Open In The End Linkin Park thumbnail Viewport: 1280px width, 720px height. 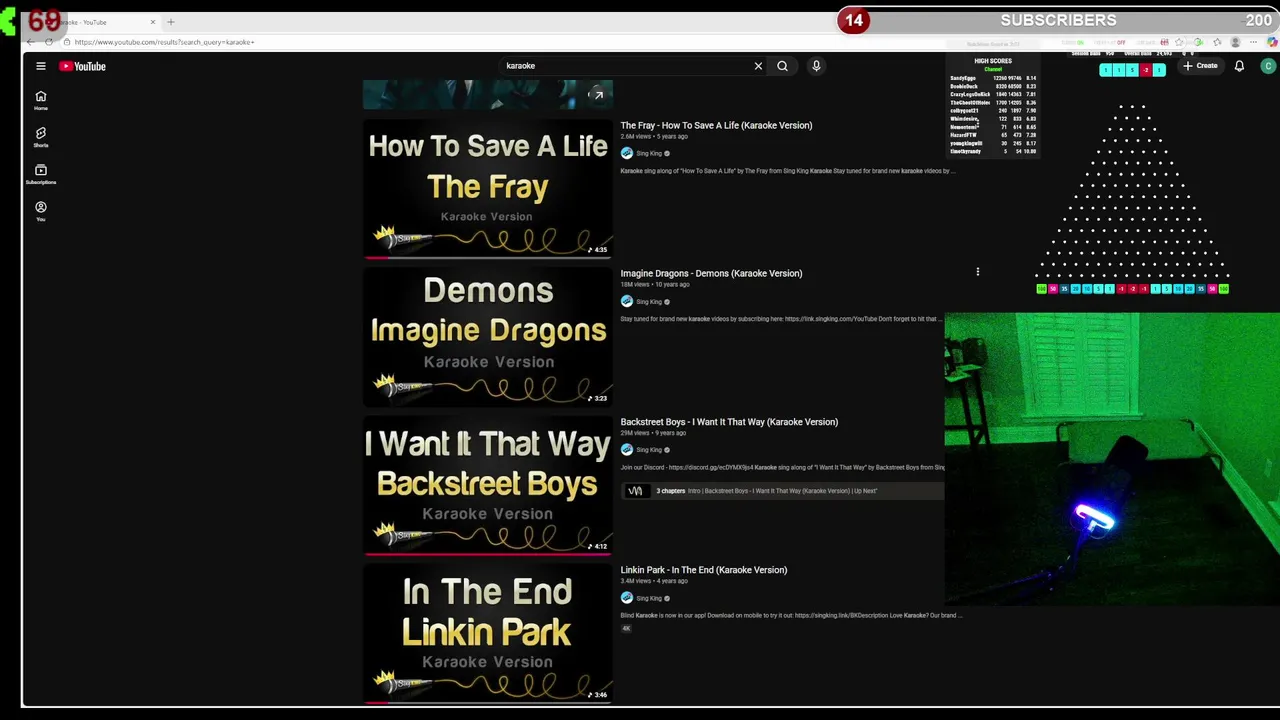[x=488, y=633]
